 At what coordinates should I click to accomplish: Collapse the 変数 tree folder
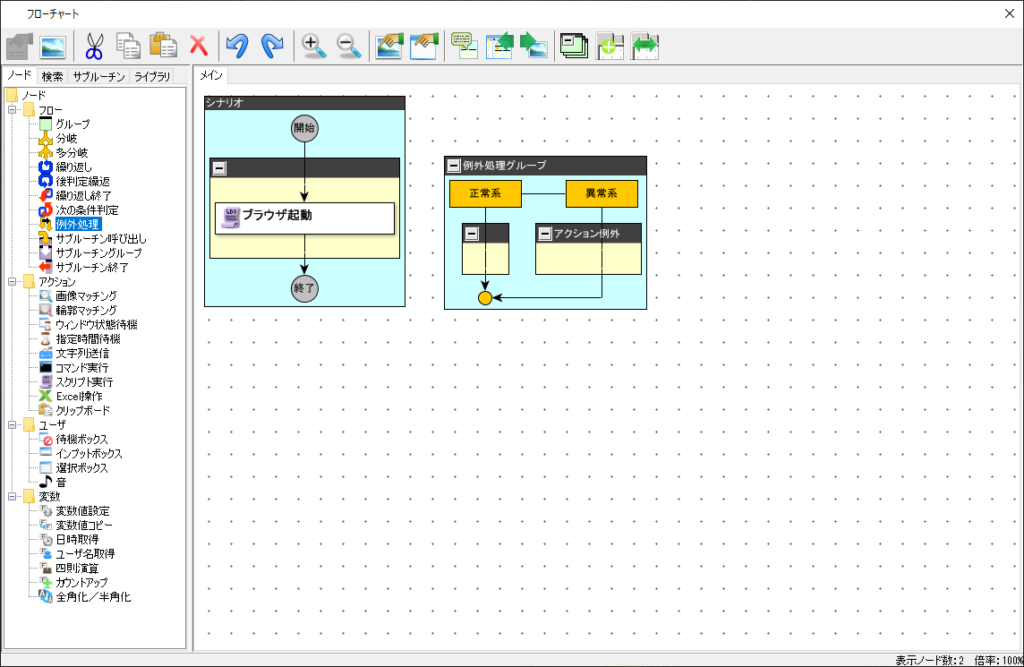(12, 496)
